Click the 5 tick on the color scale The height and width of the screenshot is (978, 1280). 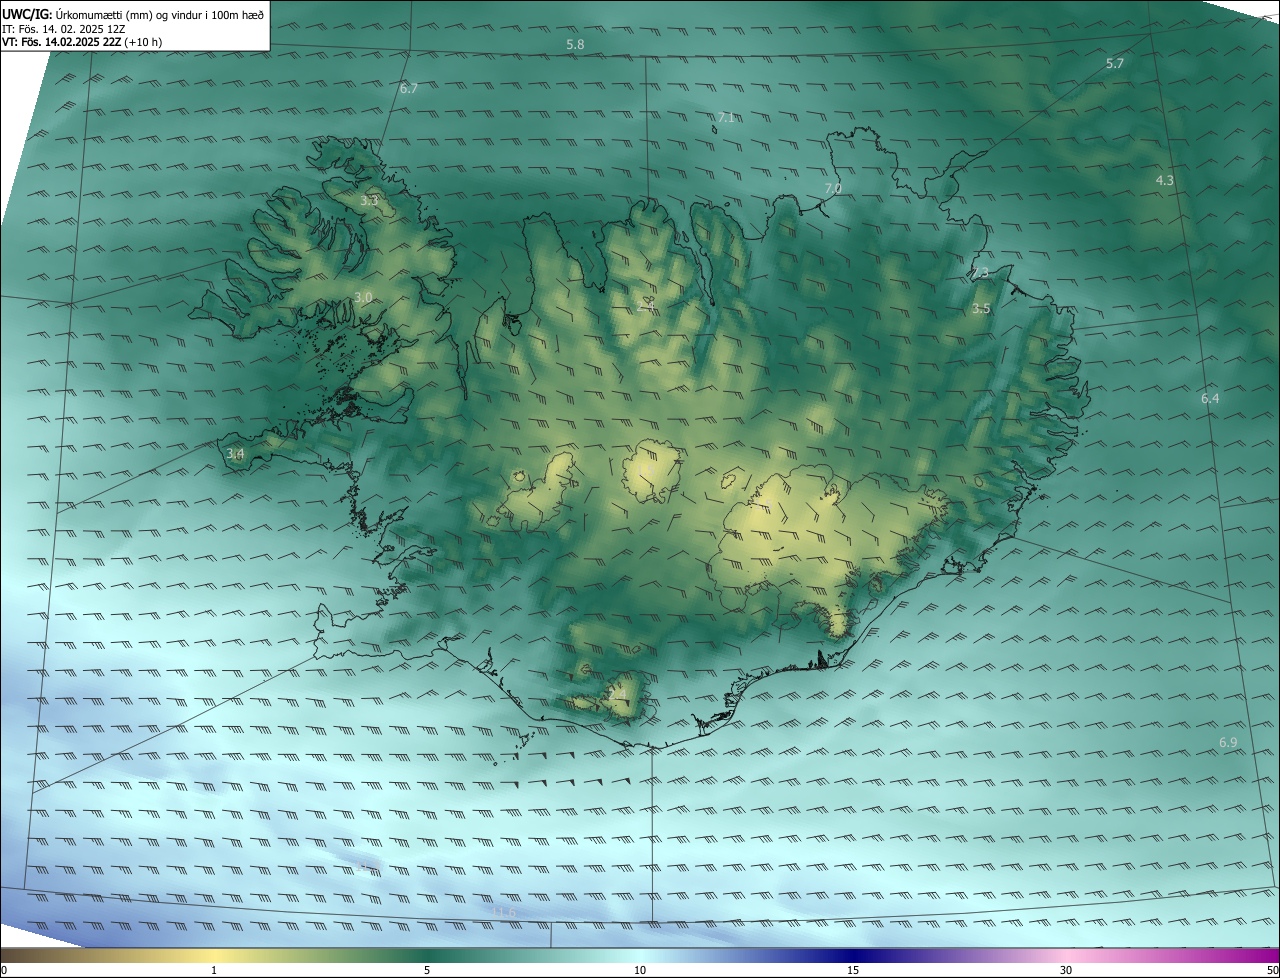[x=427, y=971]
